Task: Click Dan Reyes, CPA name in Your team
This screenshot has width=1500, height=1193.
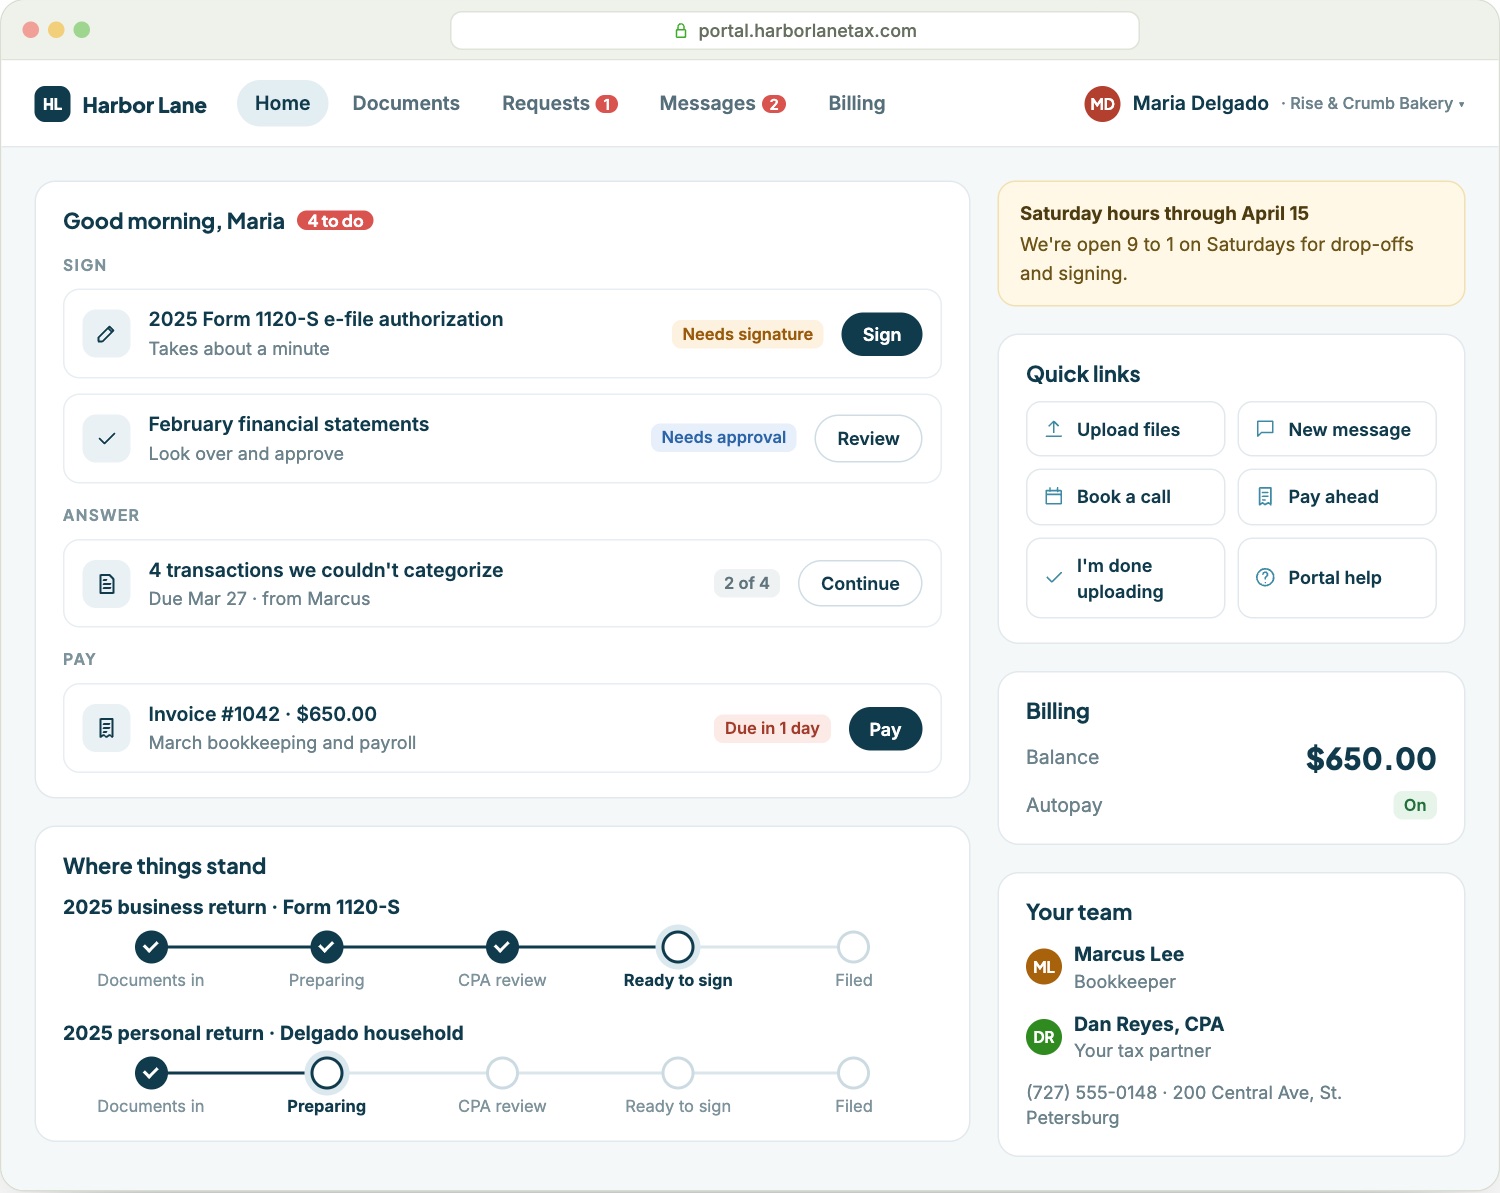Action: (1149, 1024)
